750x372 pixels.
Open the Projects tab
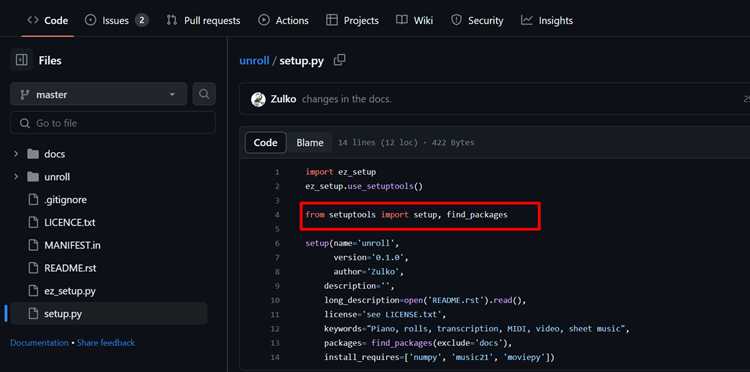(x=352, y=21)
